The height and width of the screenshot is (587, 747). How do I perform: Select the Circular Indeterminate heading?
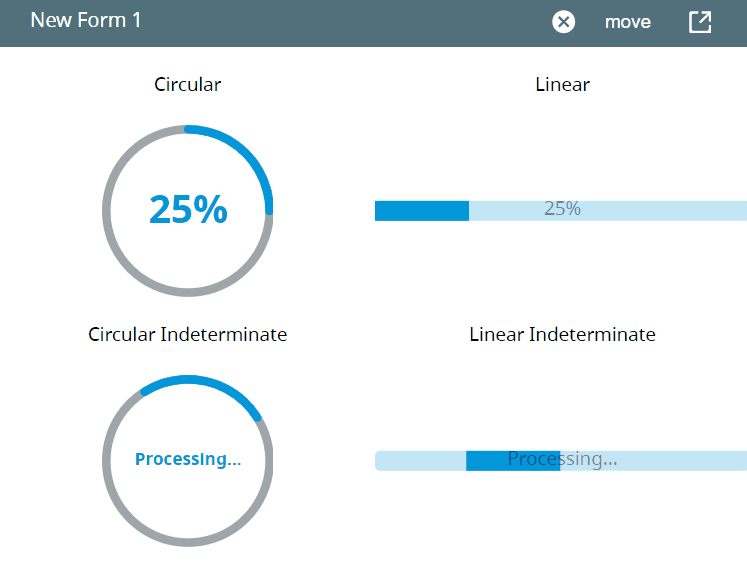188,335
